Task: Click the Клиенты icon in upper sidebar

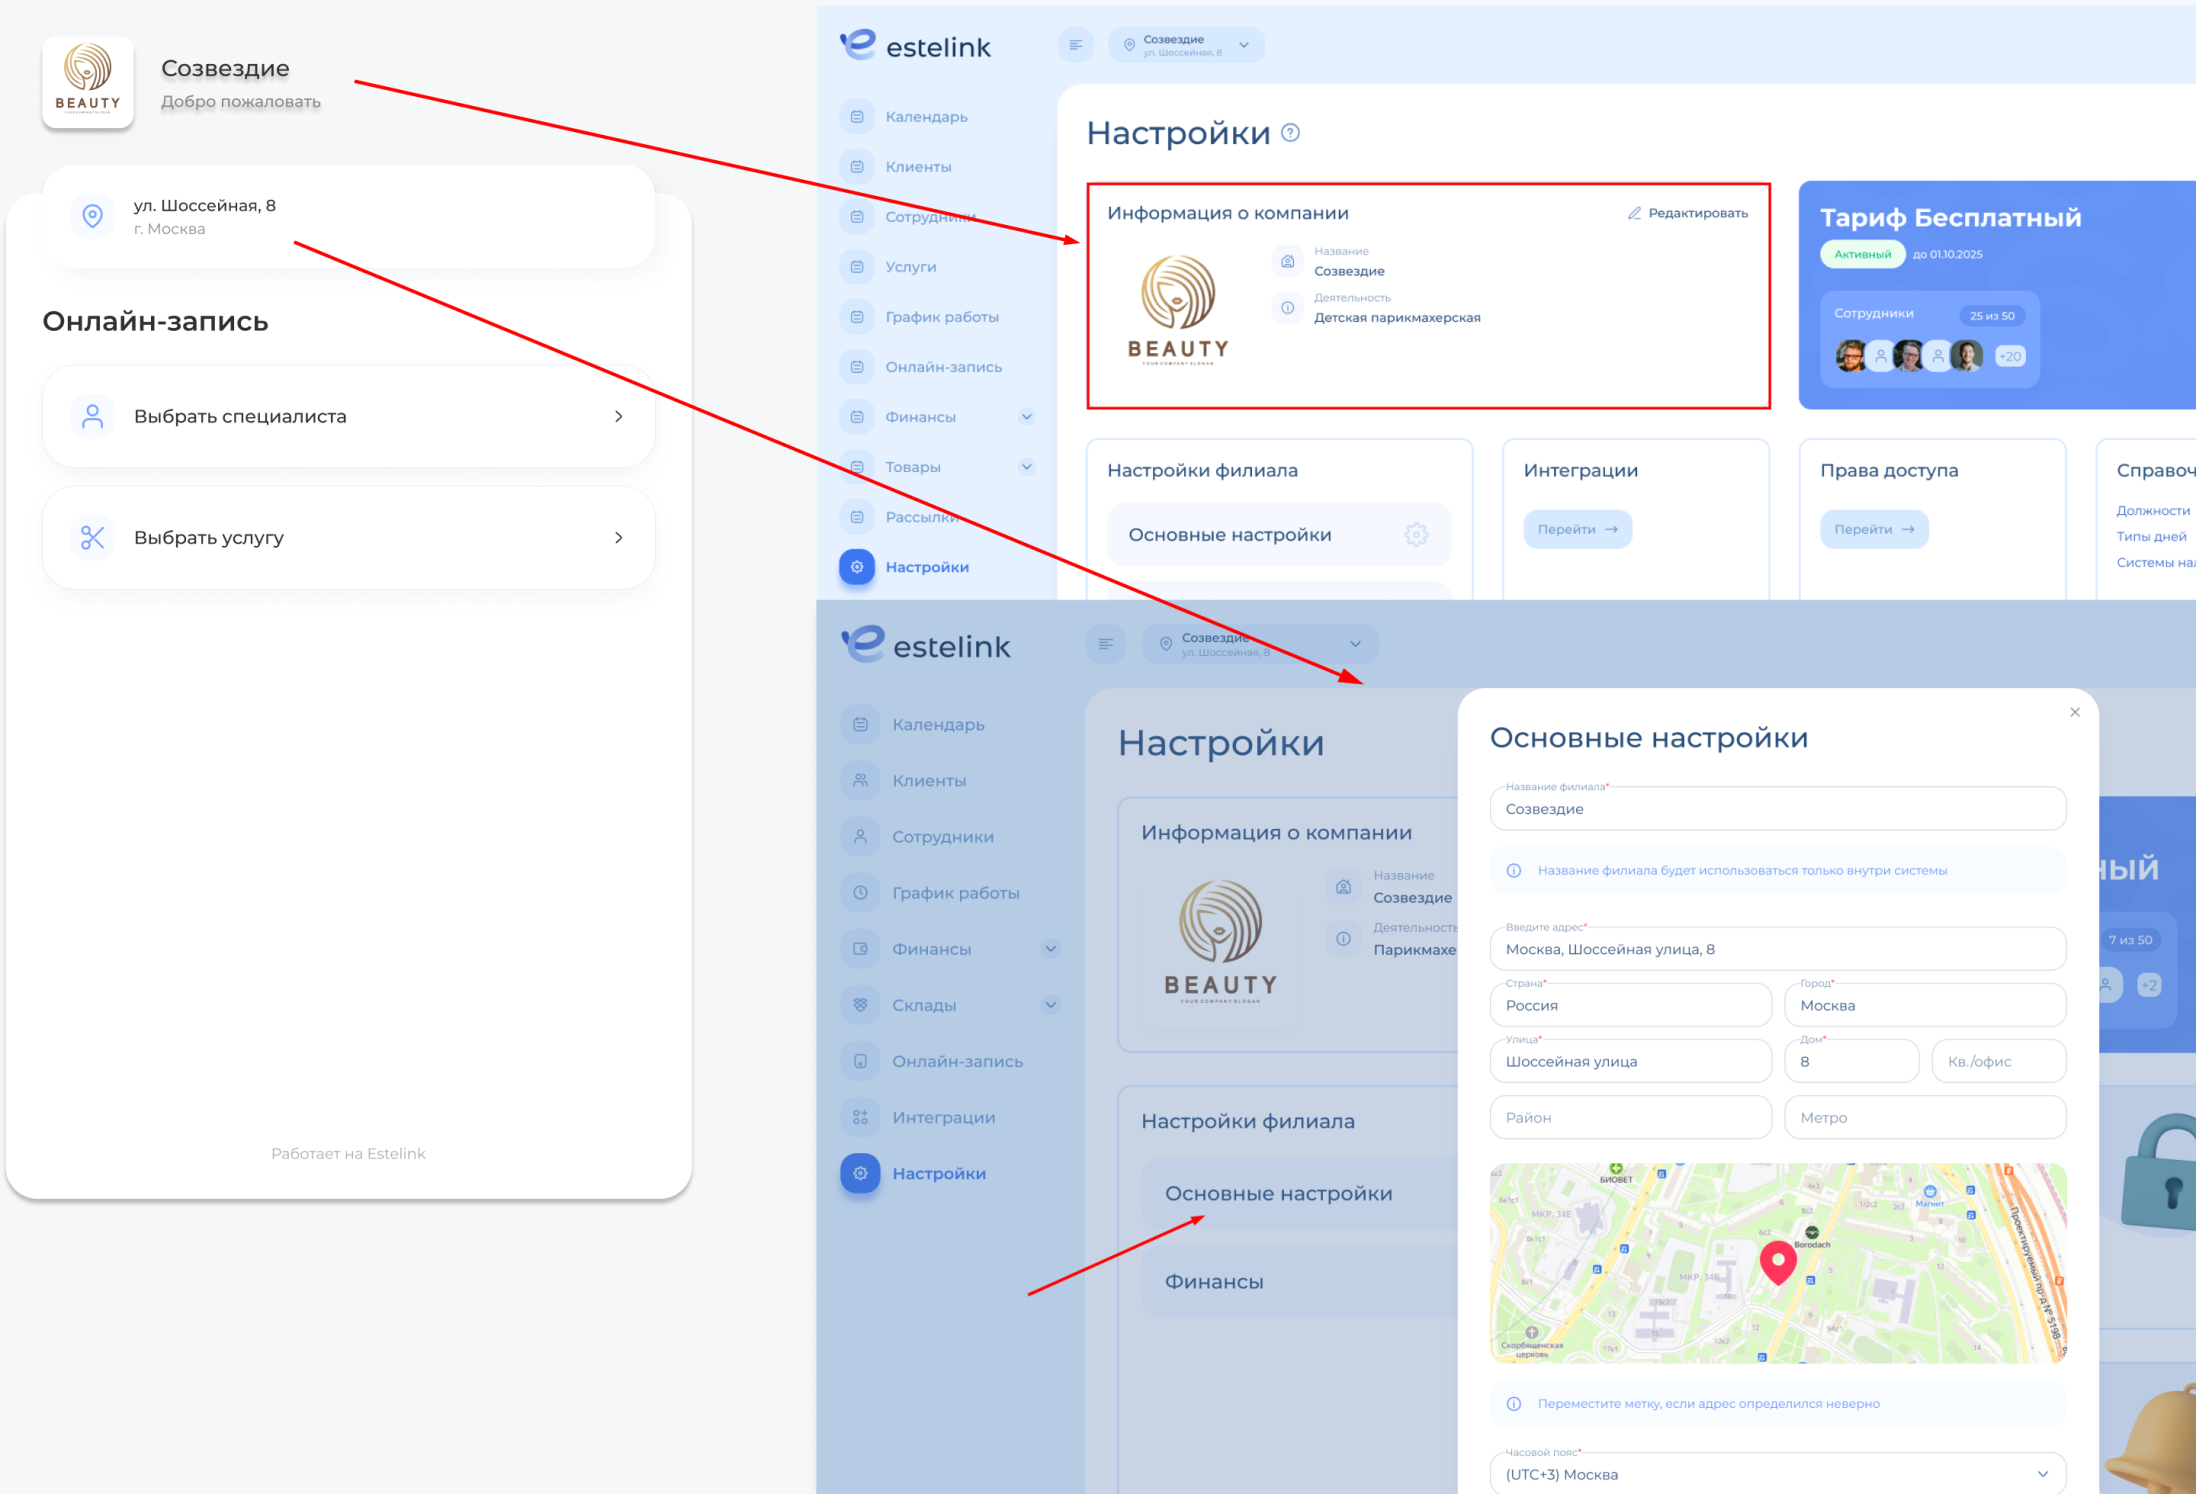Action: [857, 167]
